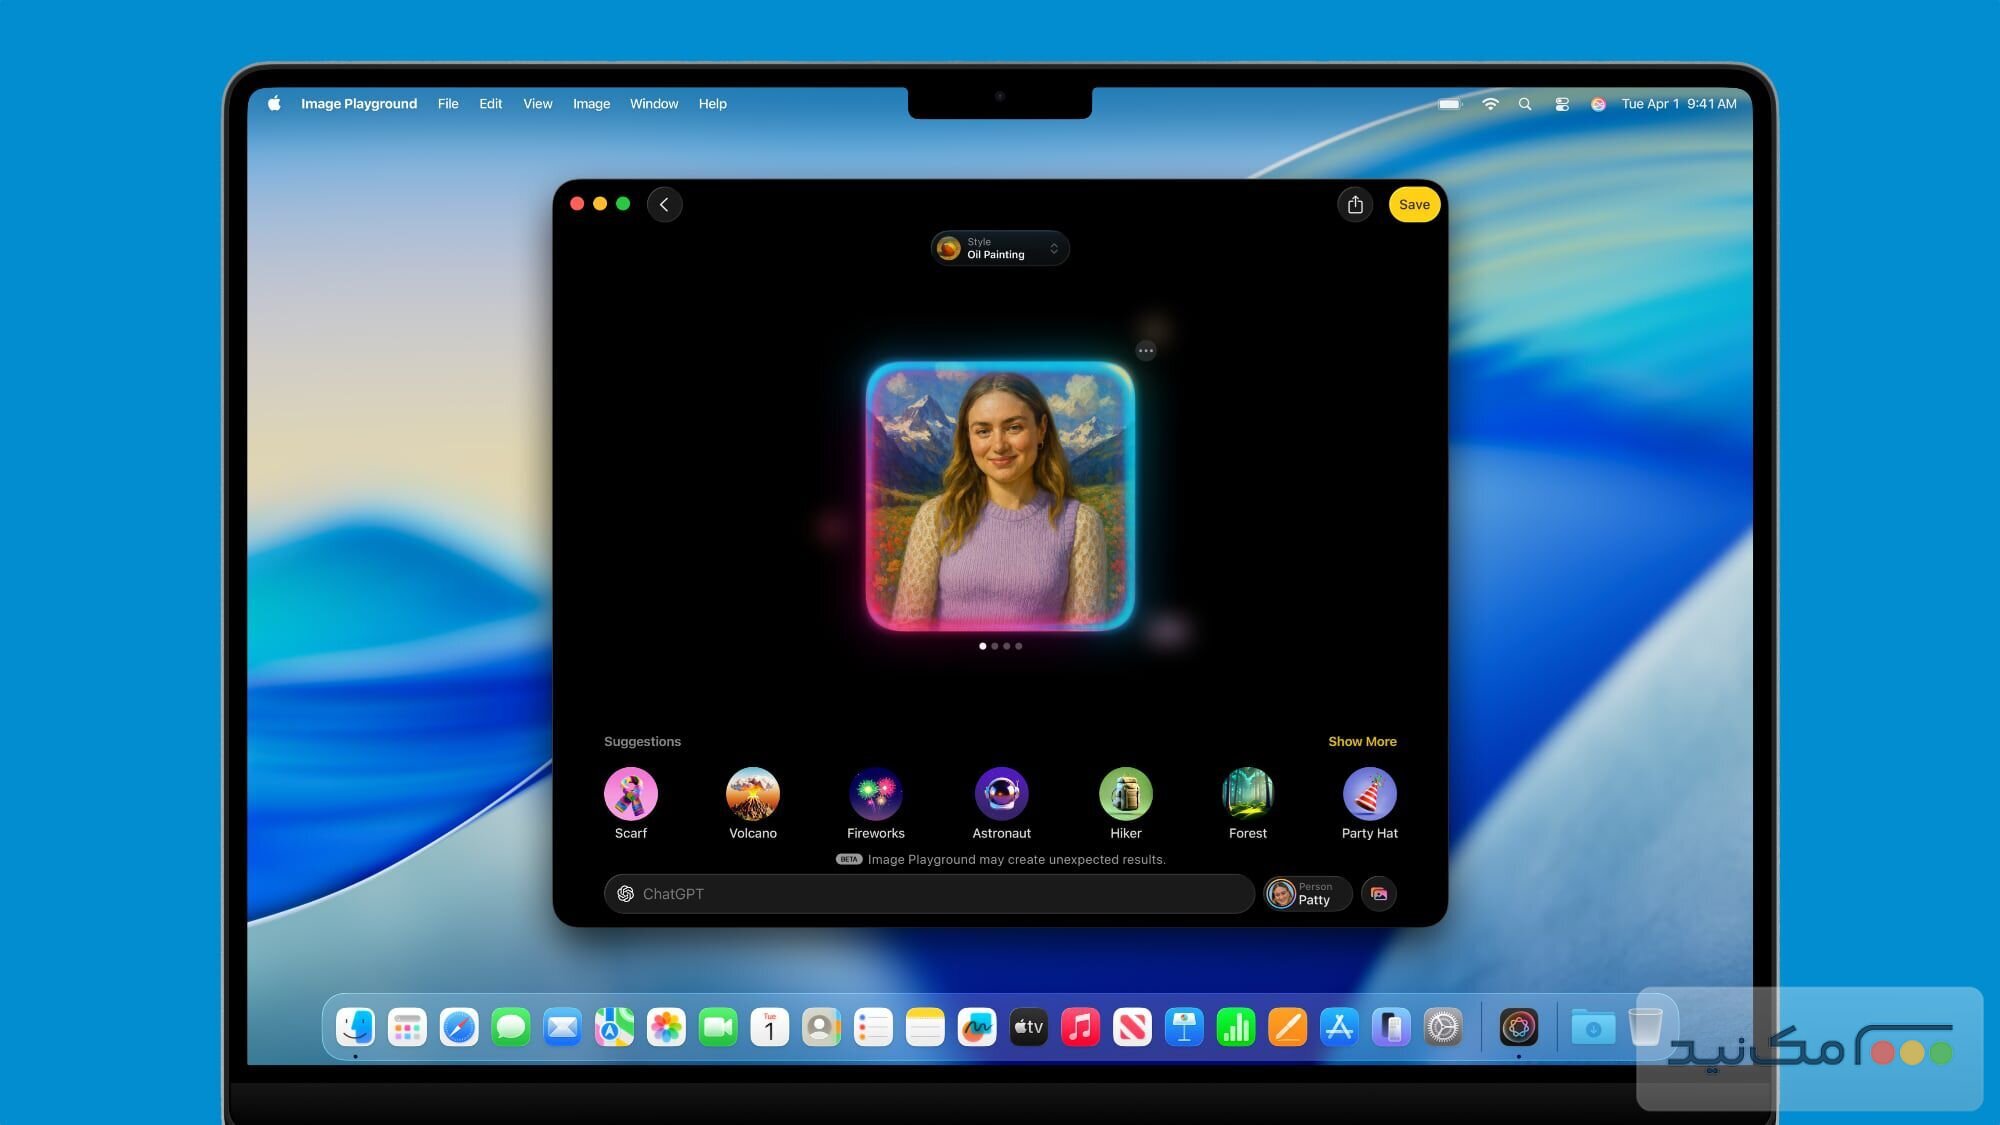2000x1125 pixels.
Task: Click the Save button
Action: 1414,204
